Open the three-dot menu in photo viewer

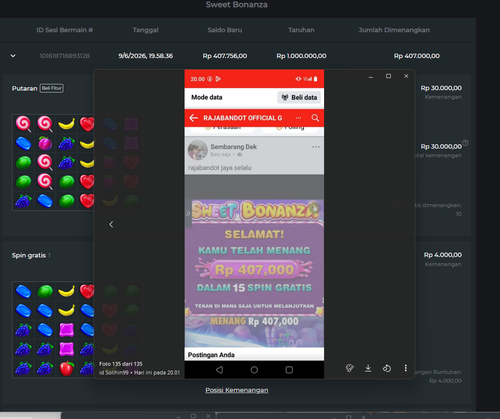(406, 368)
